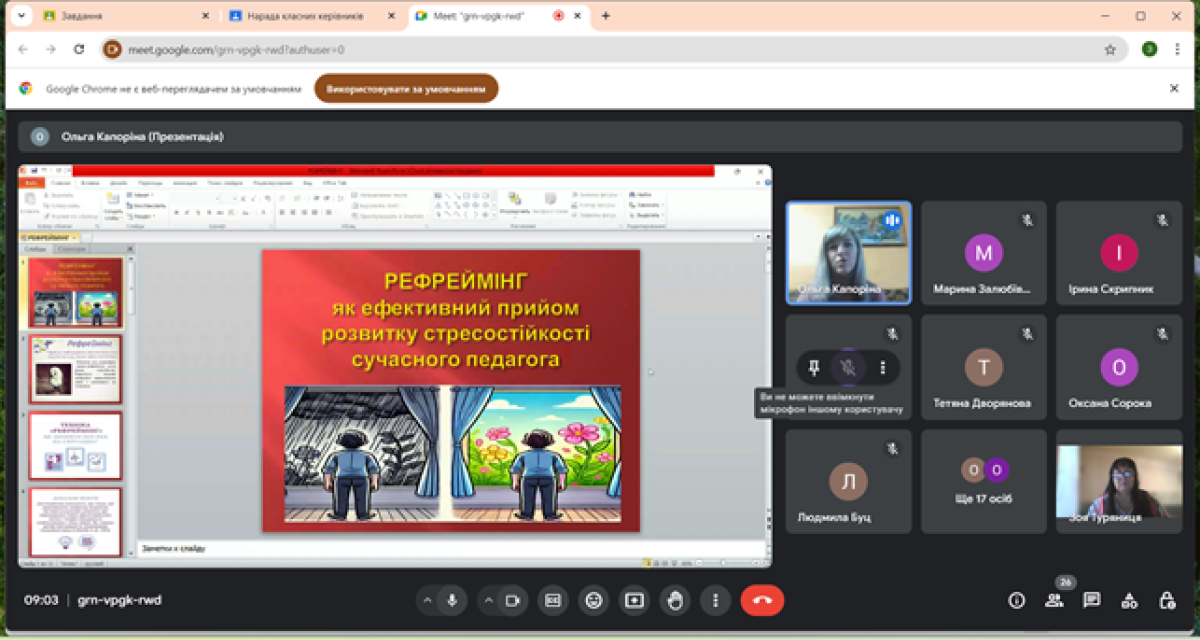Toggle your camera on or off
Viewport: 1200px width, 640px height.
(x=513, y=600)
